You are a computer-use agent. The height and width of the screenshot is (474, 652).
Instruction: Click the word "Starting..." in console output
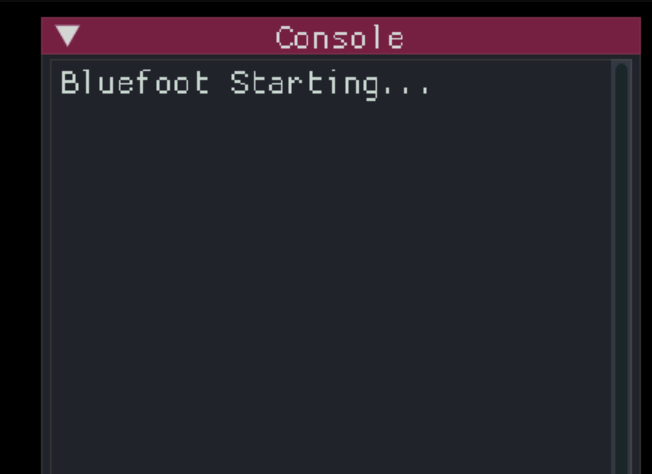pyautogui.click(x=330, y=83)
